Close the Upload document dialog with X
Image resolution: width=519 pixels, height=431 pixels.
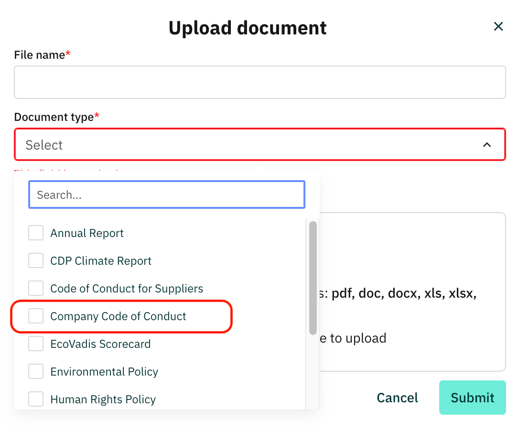[x=498, y=26]
